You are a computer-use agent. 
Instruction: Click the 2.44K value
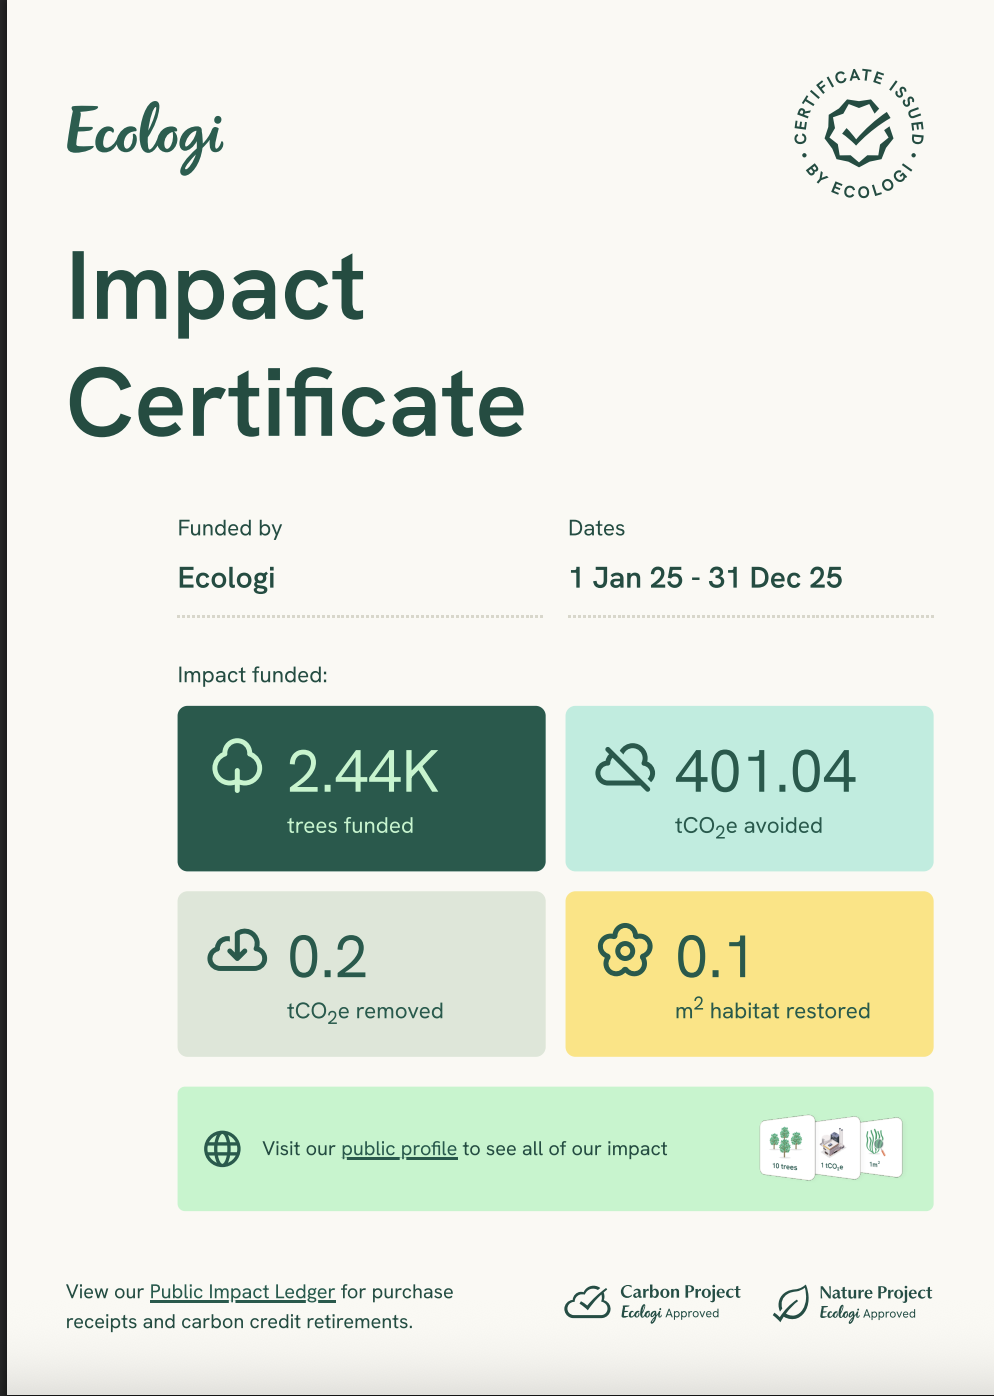[x=363, y=772]
